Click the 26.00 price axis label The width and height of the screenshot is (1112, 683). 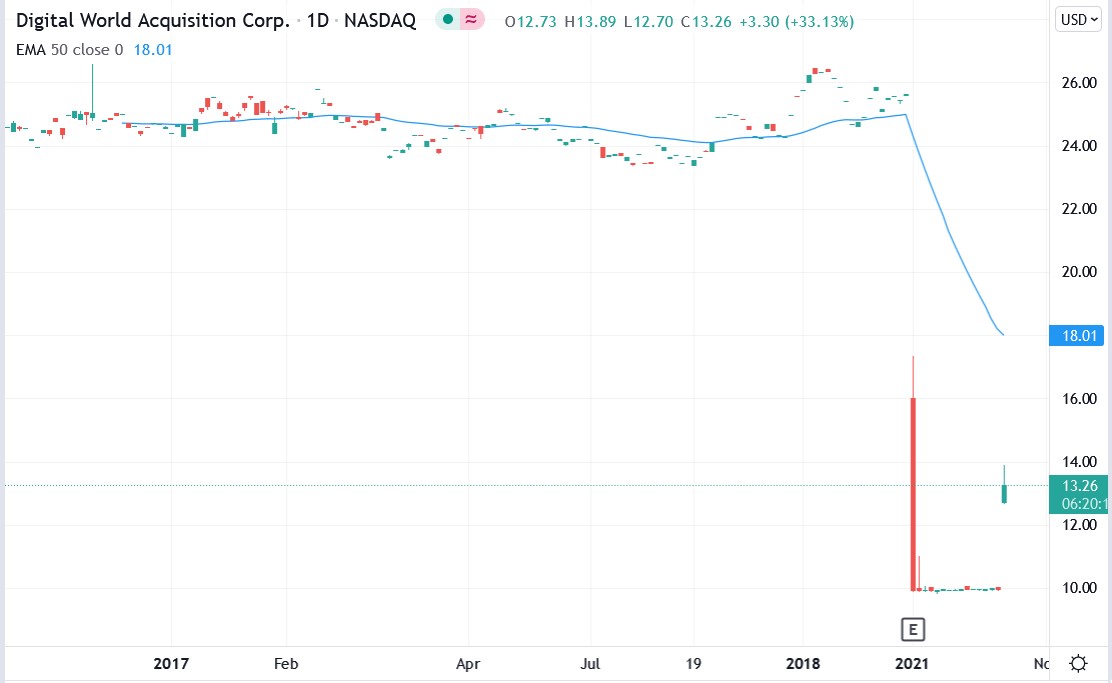point(1079,83)
